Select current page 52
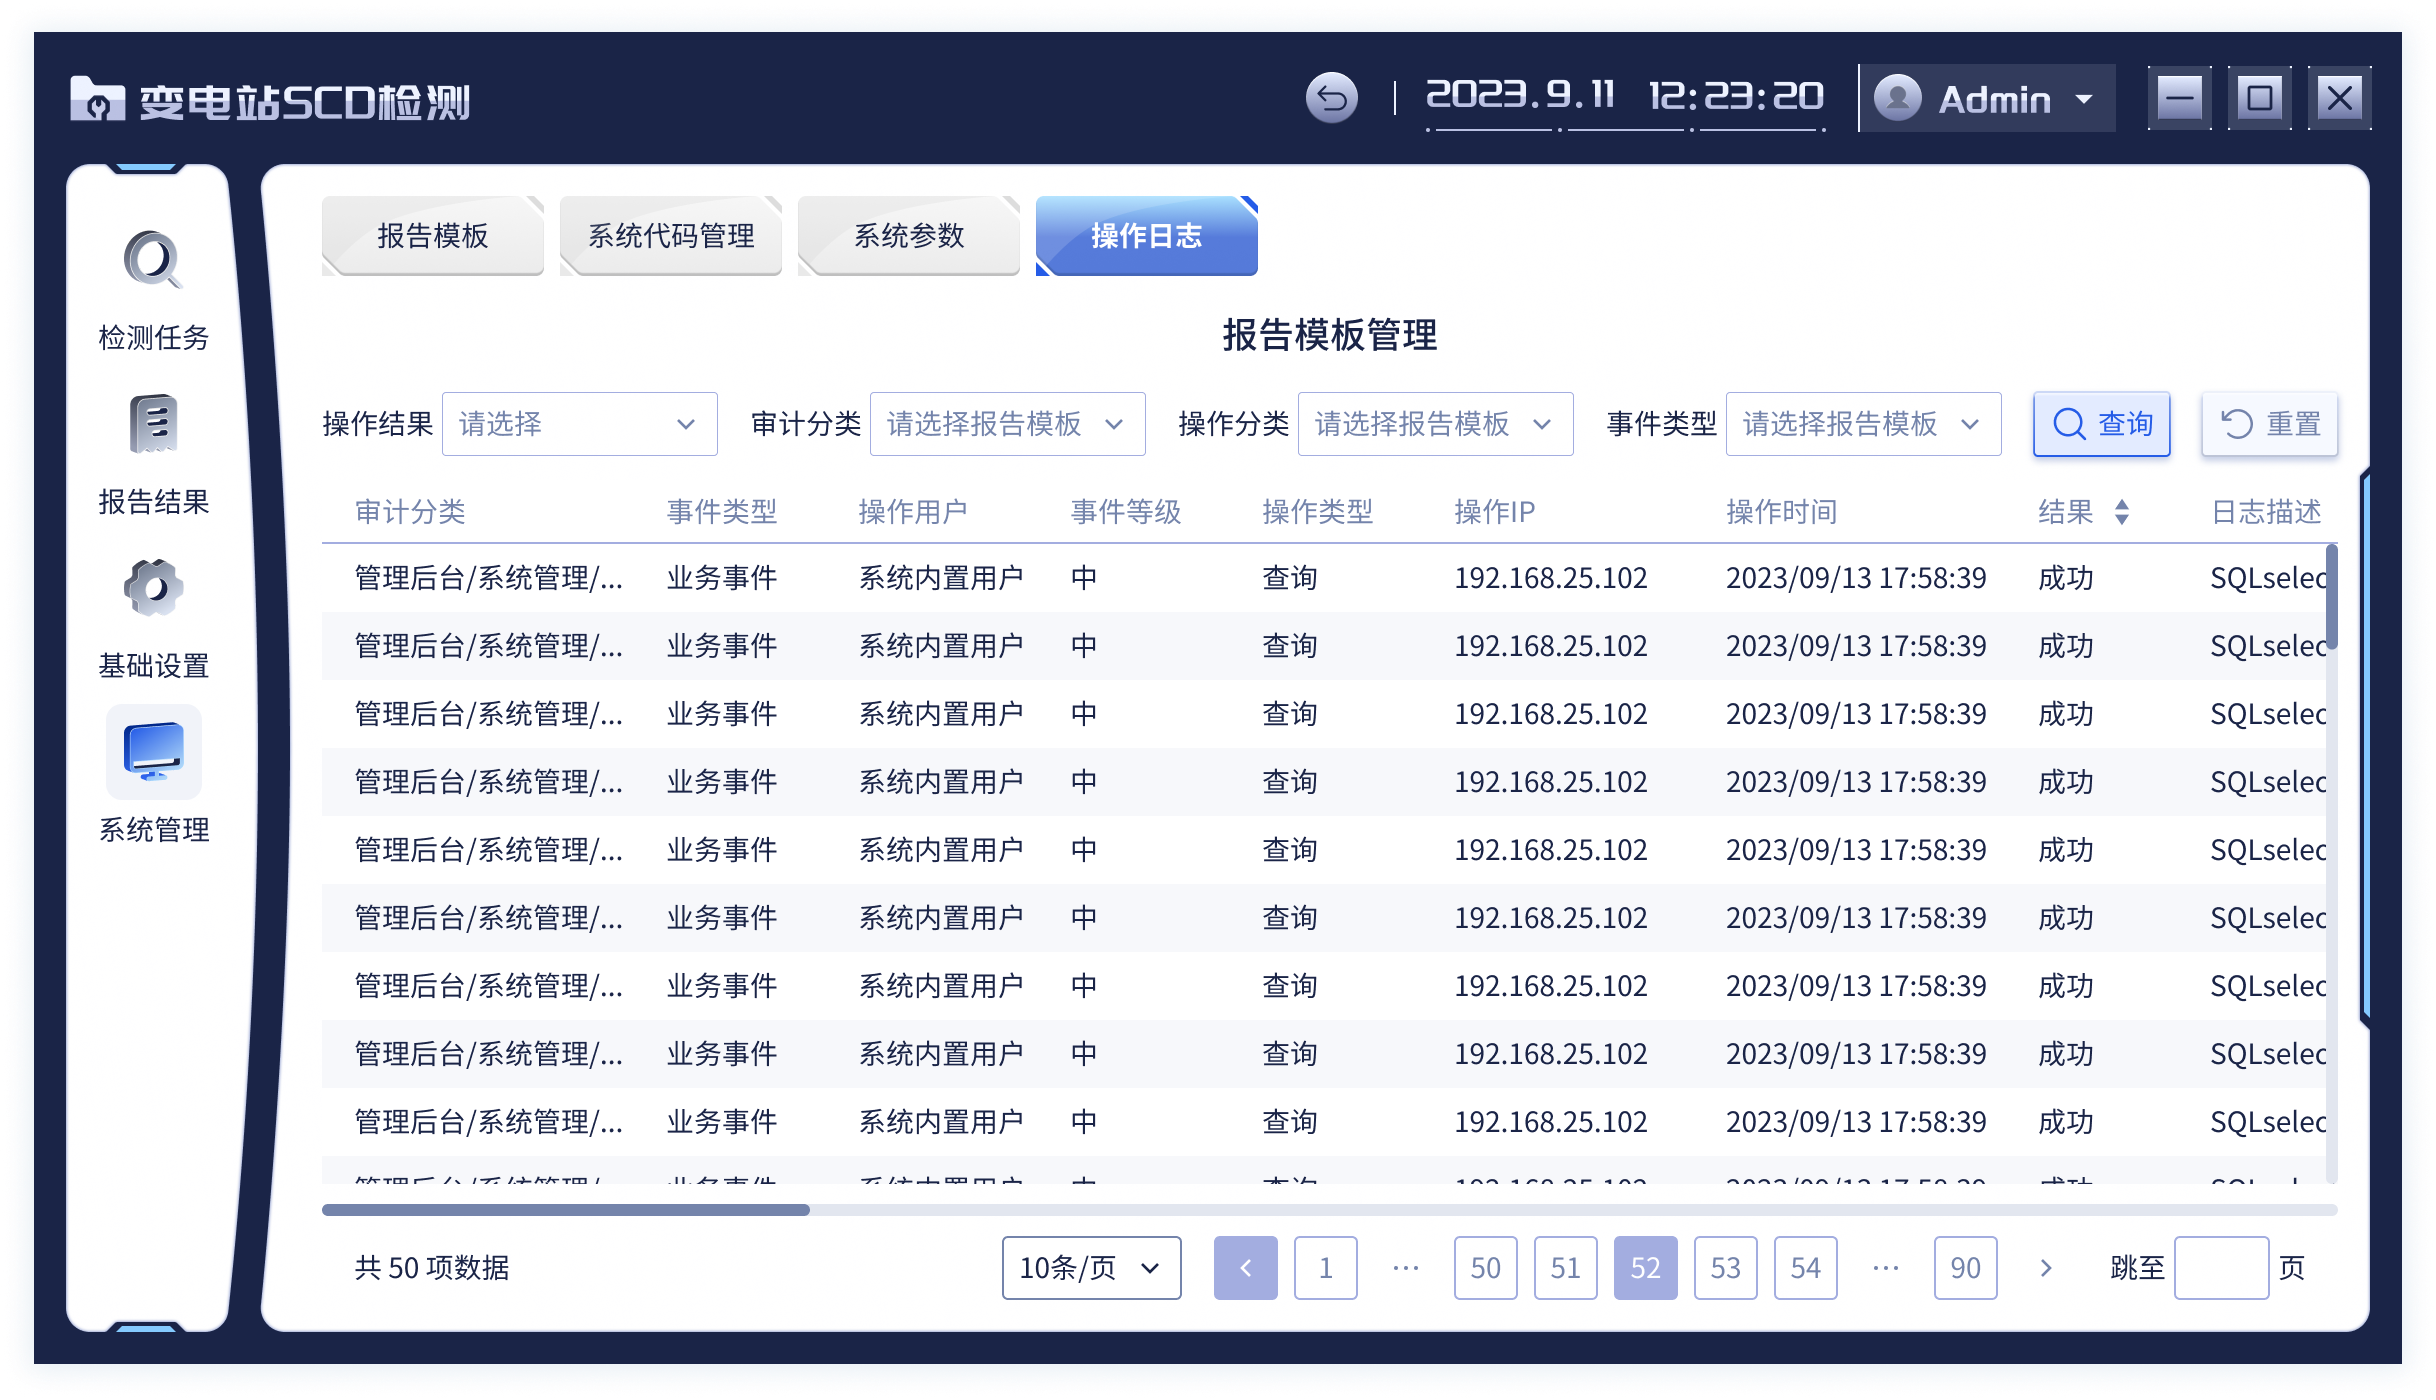The image size is (2436, 1400). point(1646,1268)
